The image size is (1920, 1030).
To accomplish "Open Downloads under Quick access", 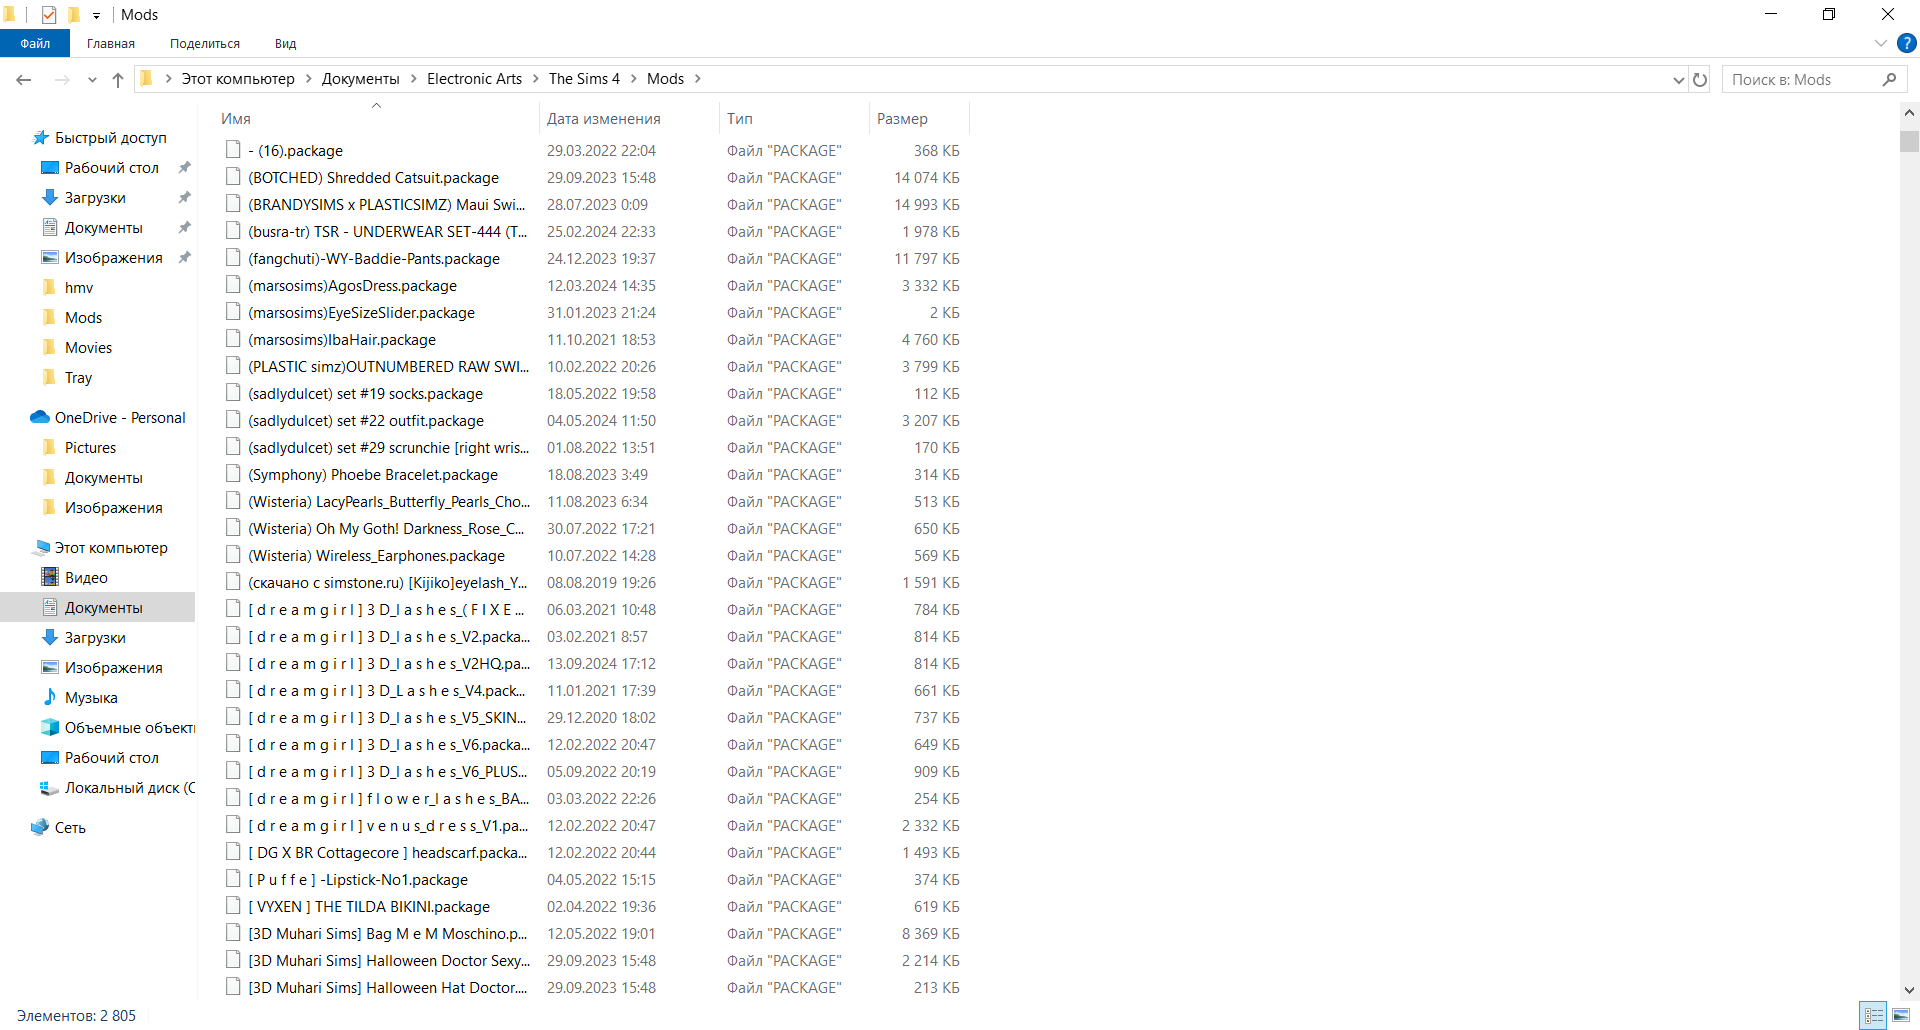I will 83,198.
